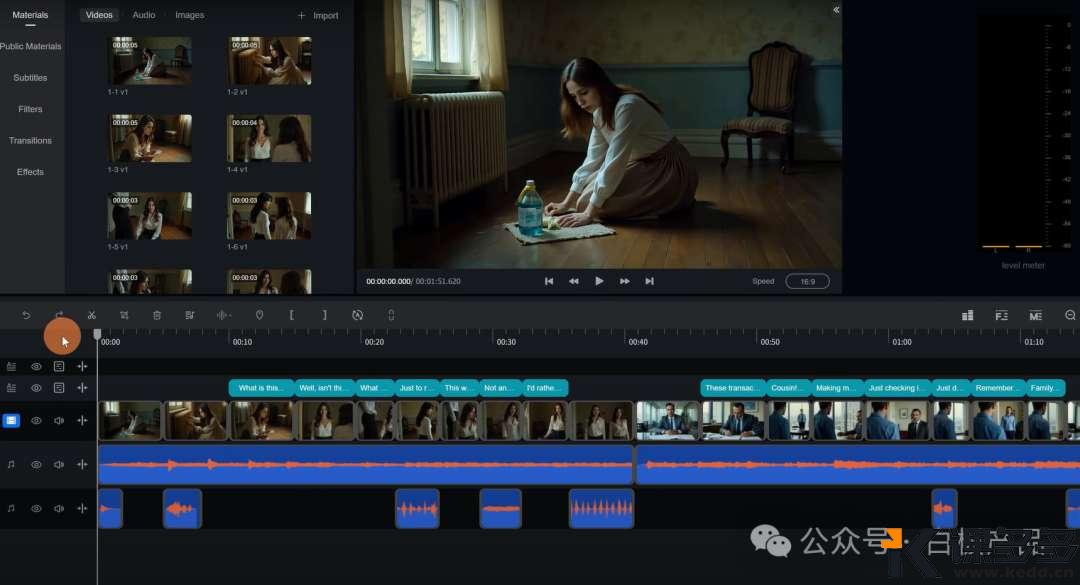Click the playhead handle at 00:00
The height and width of the screenshot is (585, 1080).
pos(97,334)
